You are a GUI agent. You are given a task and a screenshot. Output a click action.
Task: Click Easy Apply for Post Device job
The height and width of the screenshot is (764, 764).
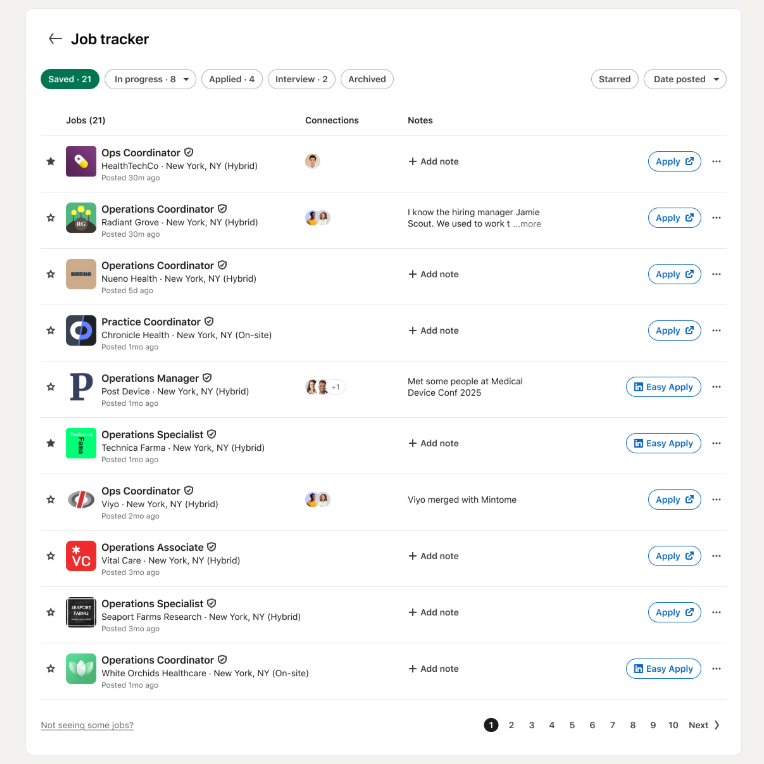663,387
